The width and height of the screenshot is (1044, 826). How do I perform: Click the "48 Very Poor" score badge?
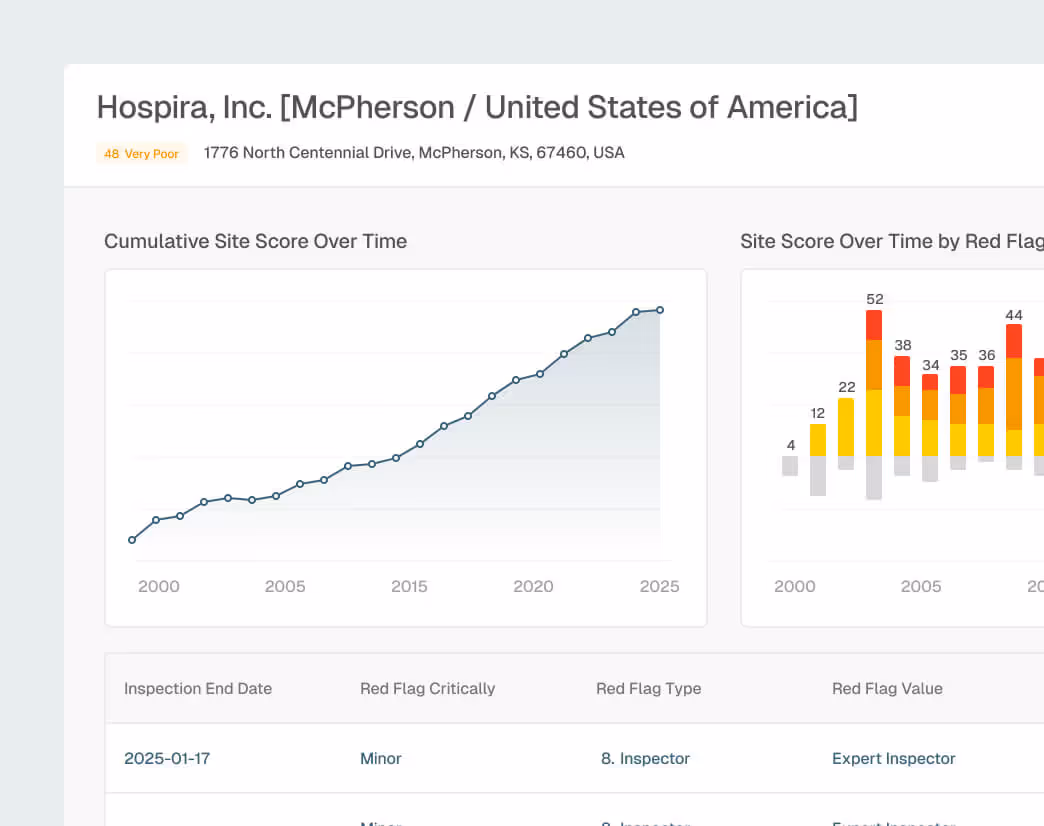coord(141,153)
